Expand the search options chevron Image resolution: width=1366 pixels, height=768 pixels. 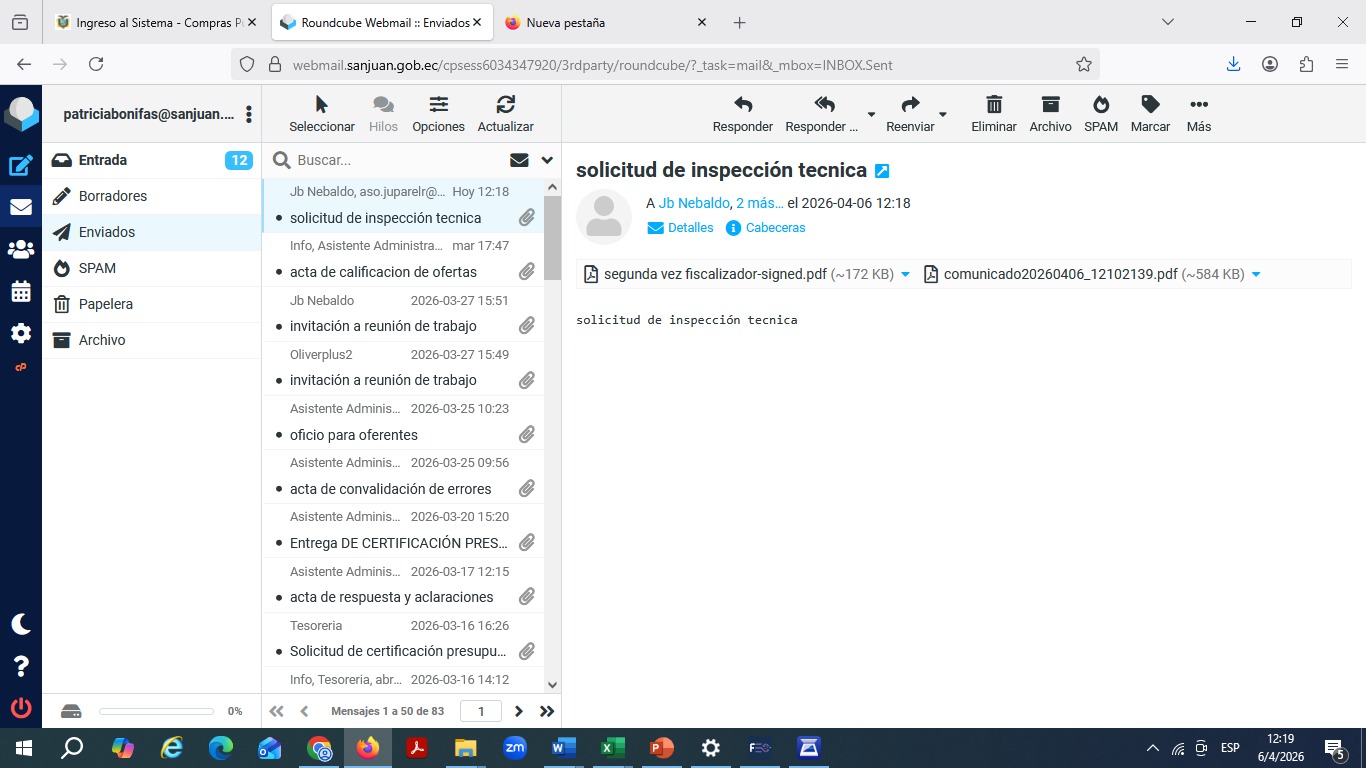click(547, 160)
